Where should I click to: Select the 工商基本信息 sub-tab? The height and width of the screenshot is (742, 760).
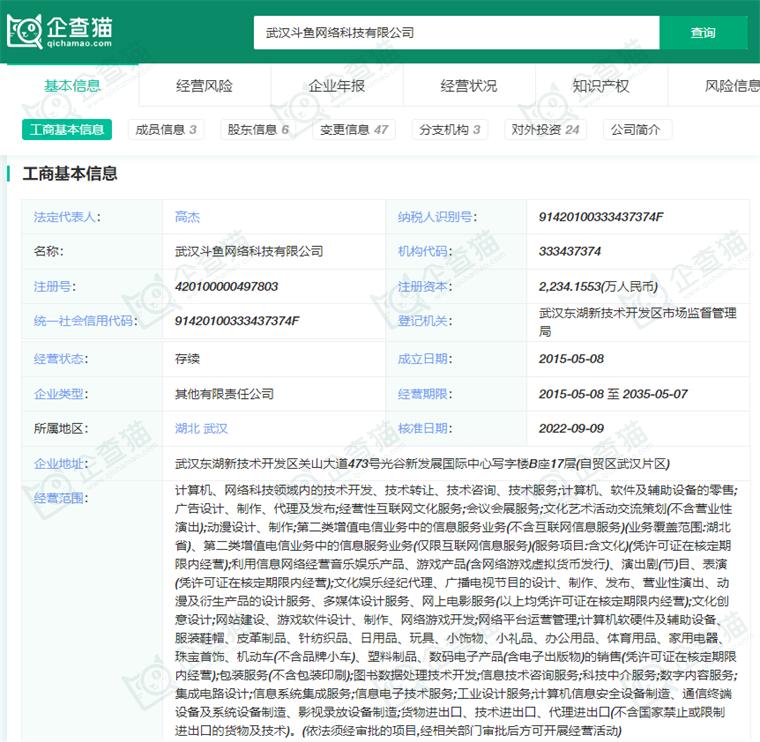pos(66,130)
